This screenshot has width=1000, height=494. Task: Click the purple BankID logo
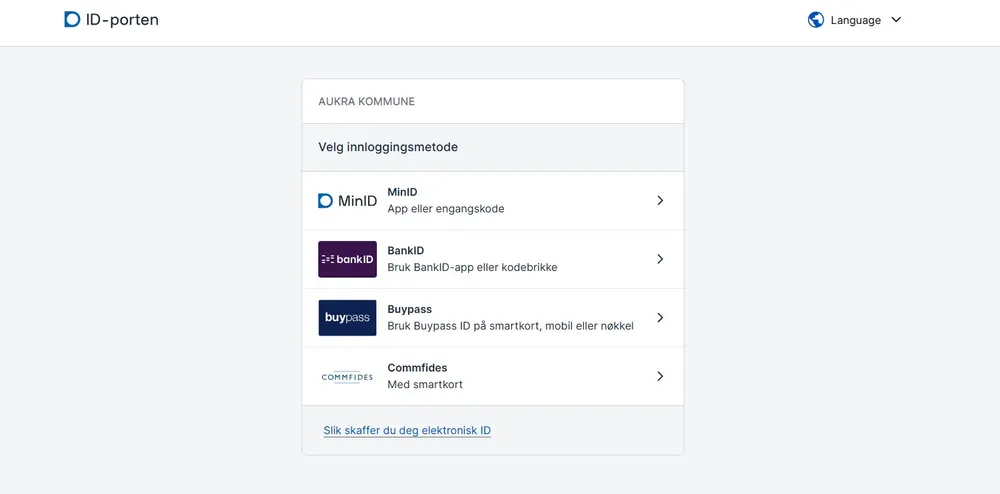coord(347,259)
